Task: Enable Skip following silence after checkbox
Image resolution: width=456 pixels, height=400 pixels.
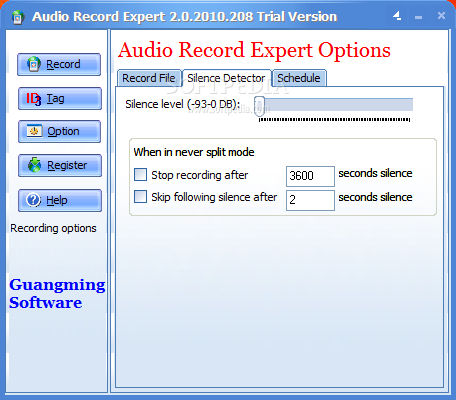Action: [140, 197]
